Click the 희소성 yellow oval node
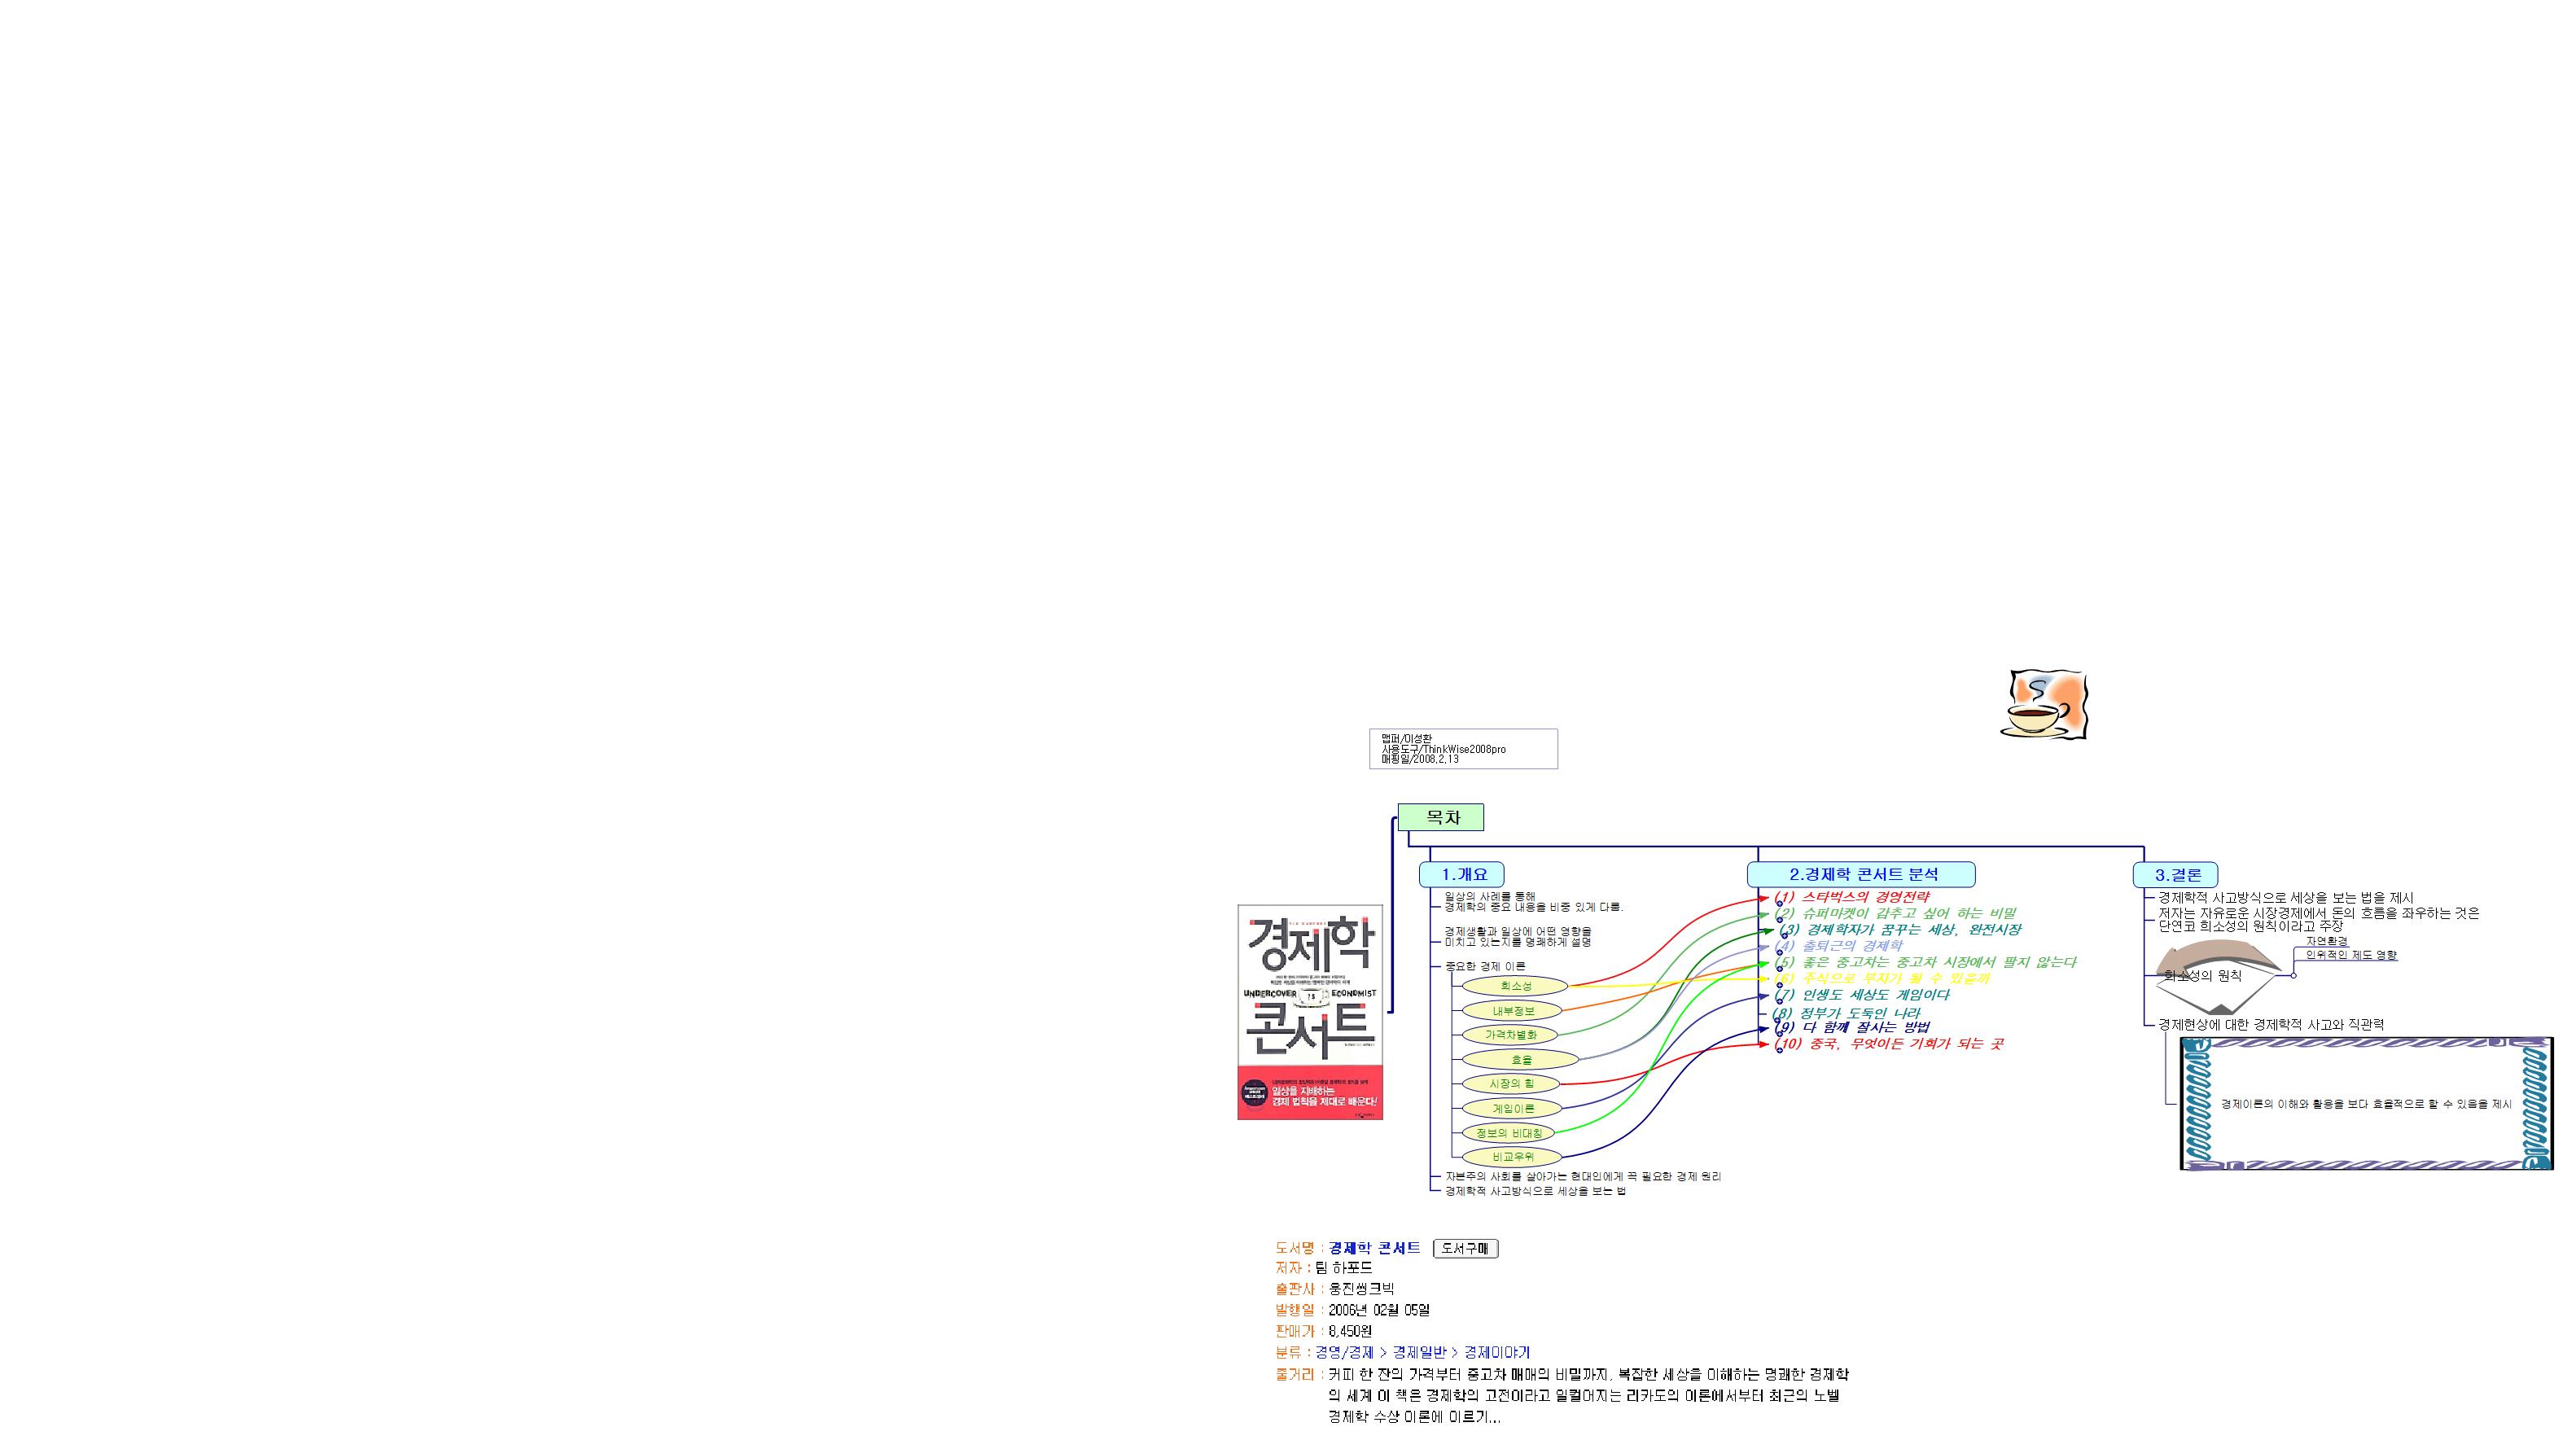2576x1440 pixels. (x=1515, y=986)
